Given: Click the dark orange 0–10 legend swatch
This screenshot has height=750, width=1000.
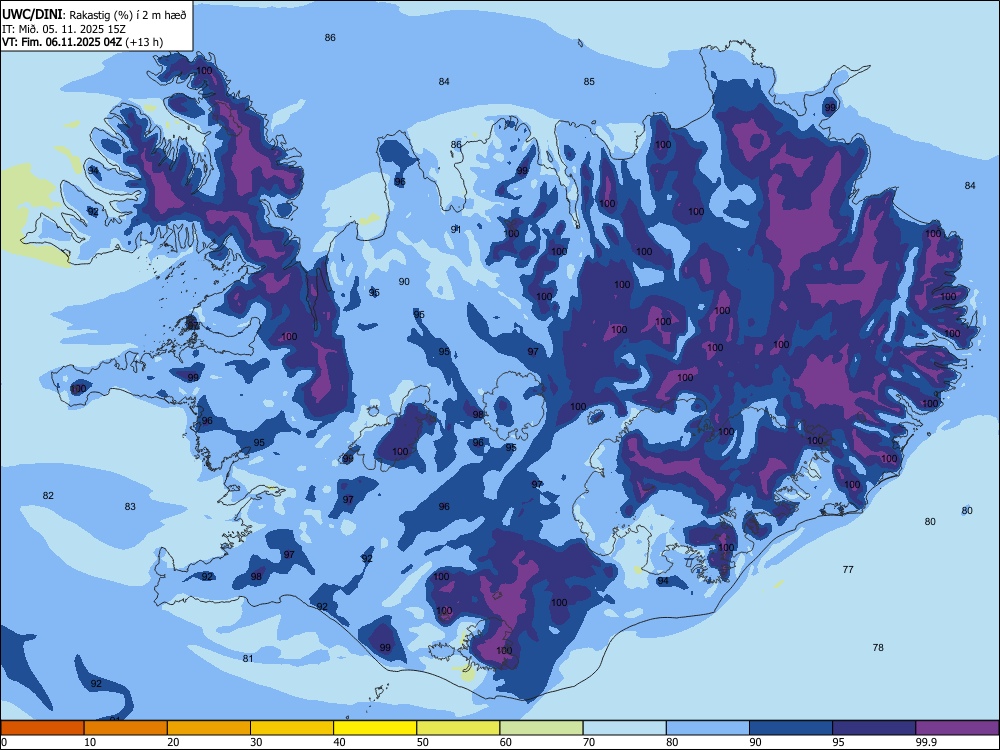Looking at the screenshot, I should [42, 728].
